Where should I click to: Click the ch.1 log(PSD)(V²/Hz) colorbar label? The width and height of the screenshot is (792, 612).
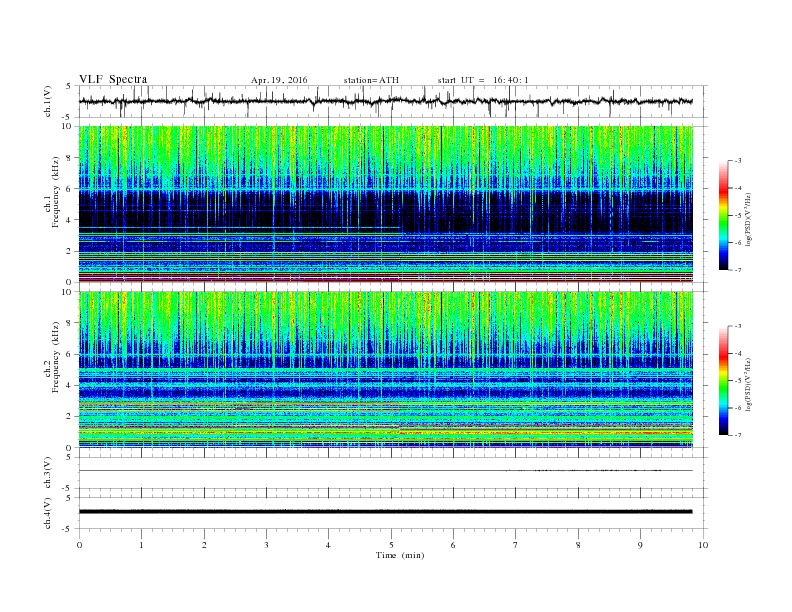[x=749, y=219]
